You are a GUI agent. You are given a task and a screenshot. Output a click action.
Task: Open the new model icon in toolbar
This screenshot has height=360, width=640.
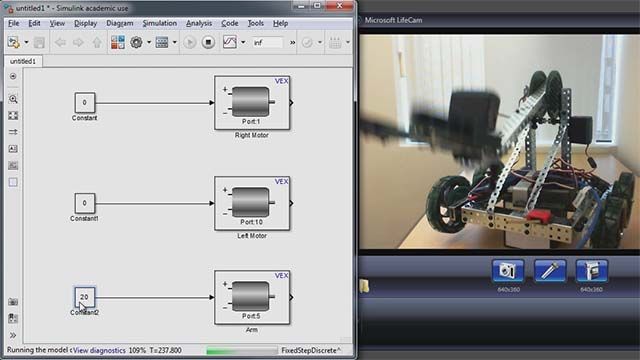(13, 42)
